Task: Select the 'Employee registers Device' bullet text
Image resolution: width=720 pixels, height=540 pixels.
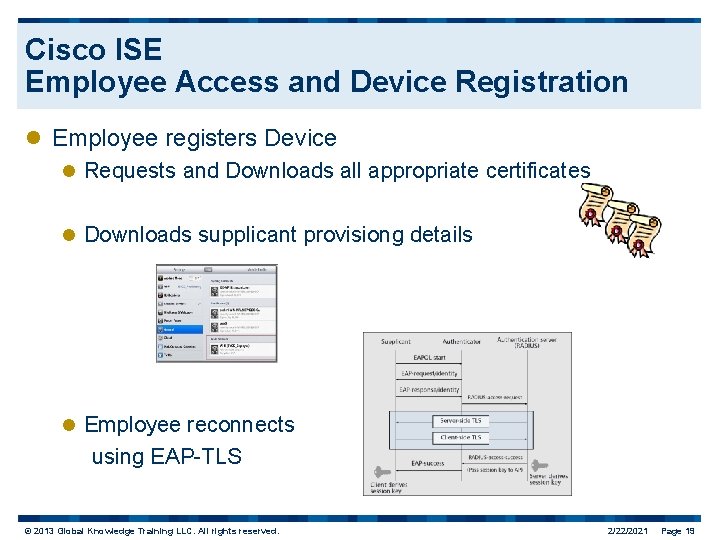Action: [194, 138]
